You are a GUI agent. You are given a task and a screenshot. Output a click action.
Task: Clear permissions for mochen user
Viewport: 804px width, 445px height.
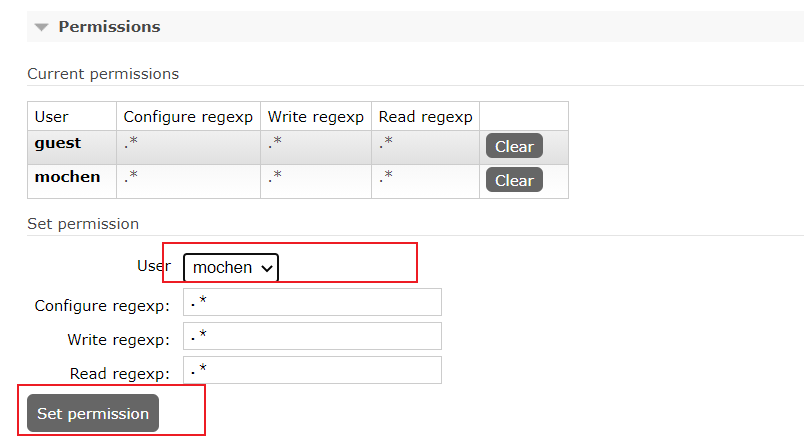point(514,180)
